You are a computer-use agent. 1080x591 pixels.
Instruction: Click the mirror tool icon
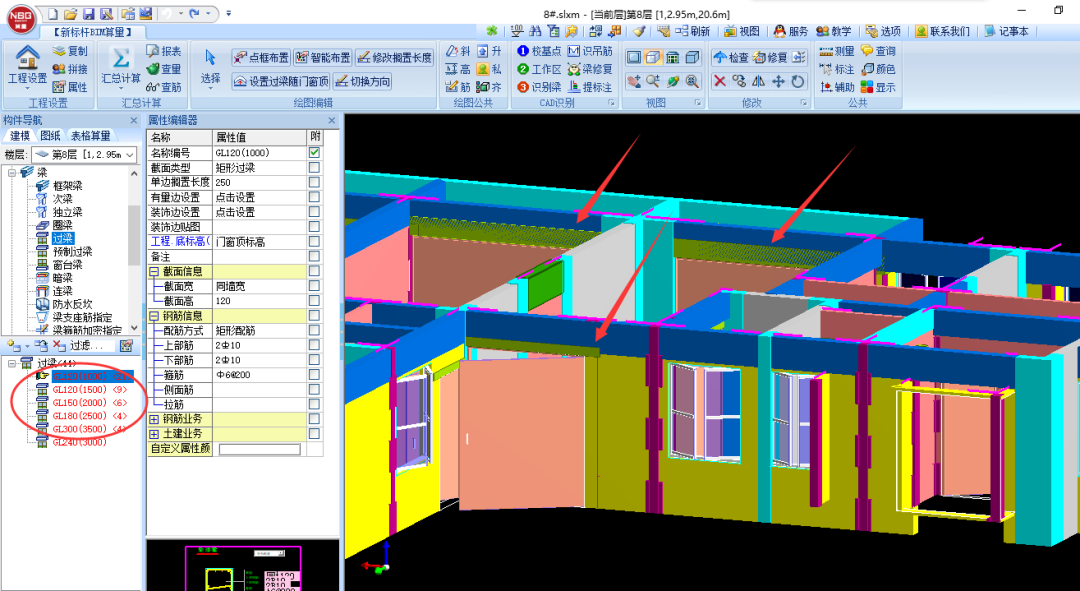[758, 81]
